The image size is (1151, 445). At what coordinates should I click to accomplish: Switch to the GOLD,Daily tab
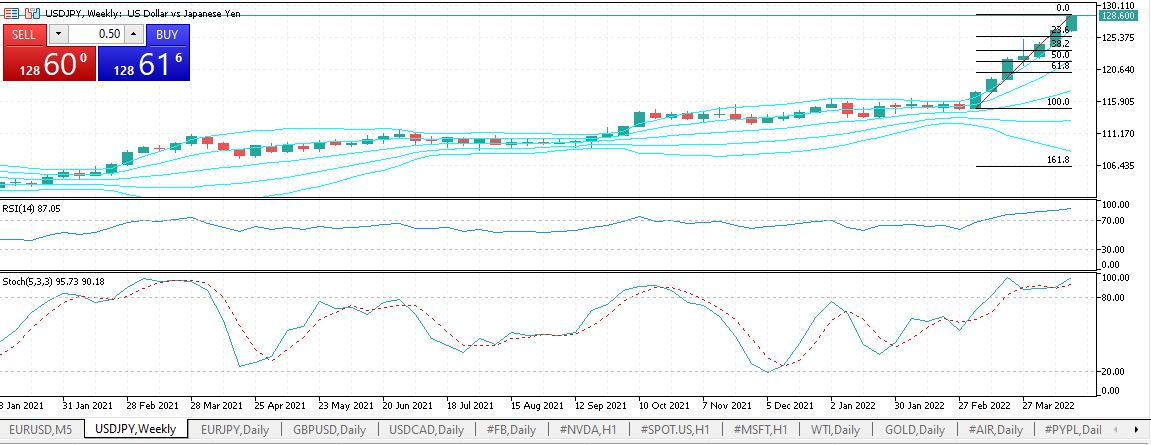click(915, 429)
